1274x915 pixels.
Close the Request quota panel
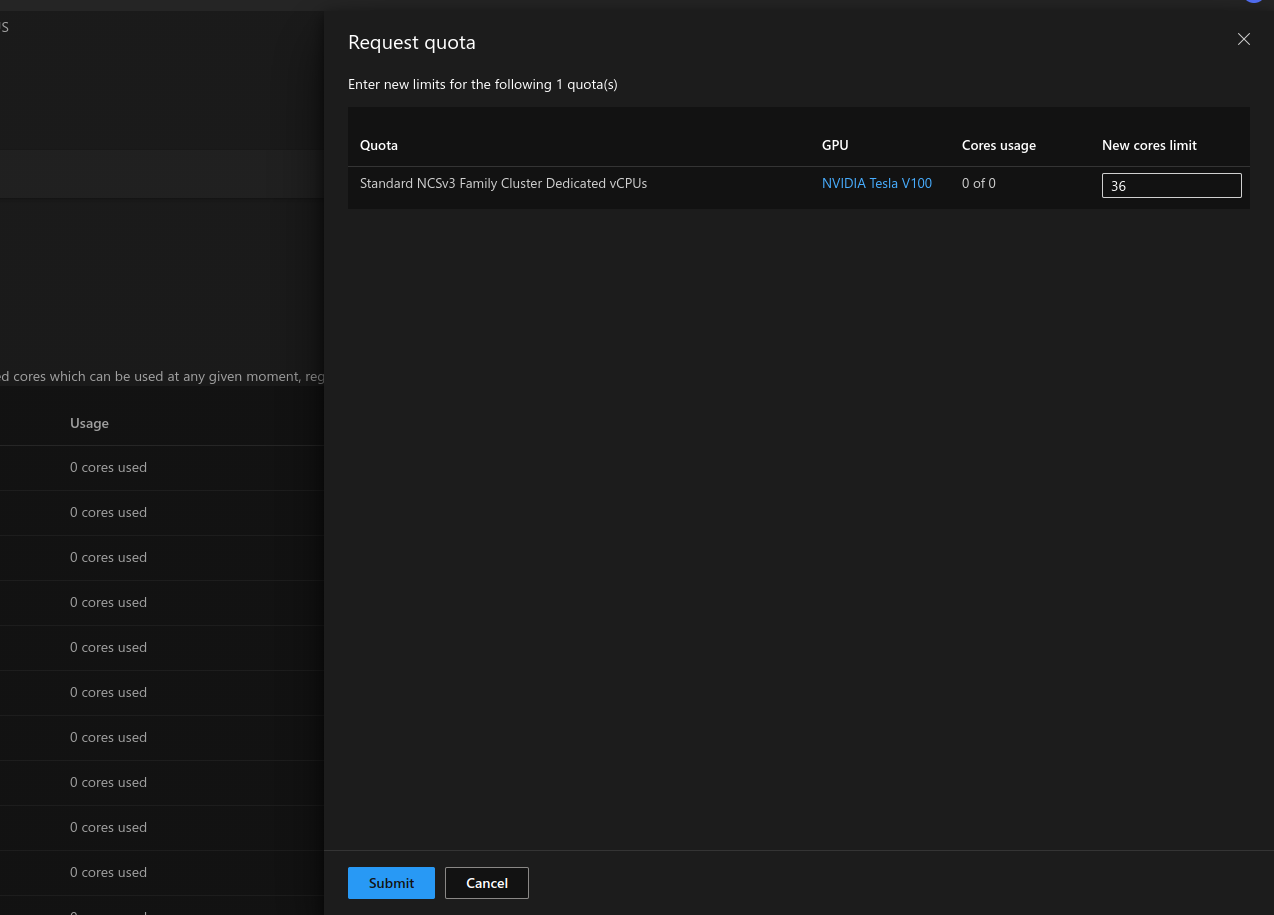click(x=1244, y=39)
